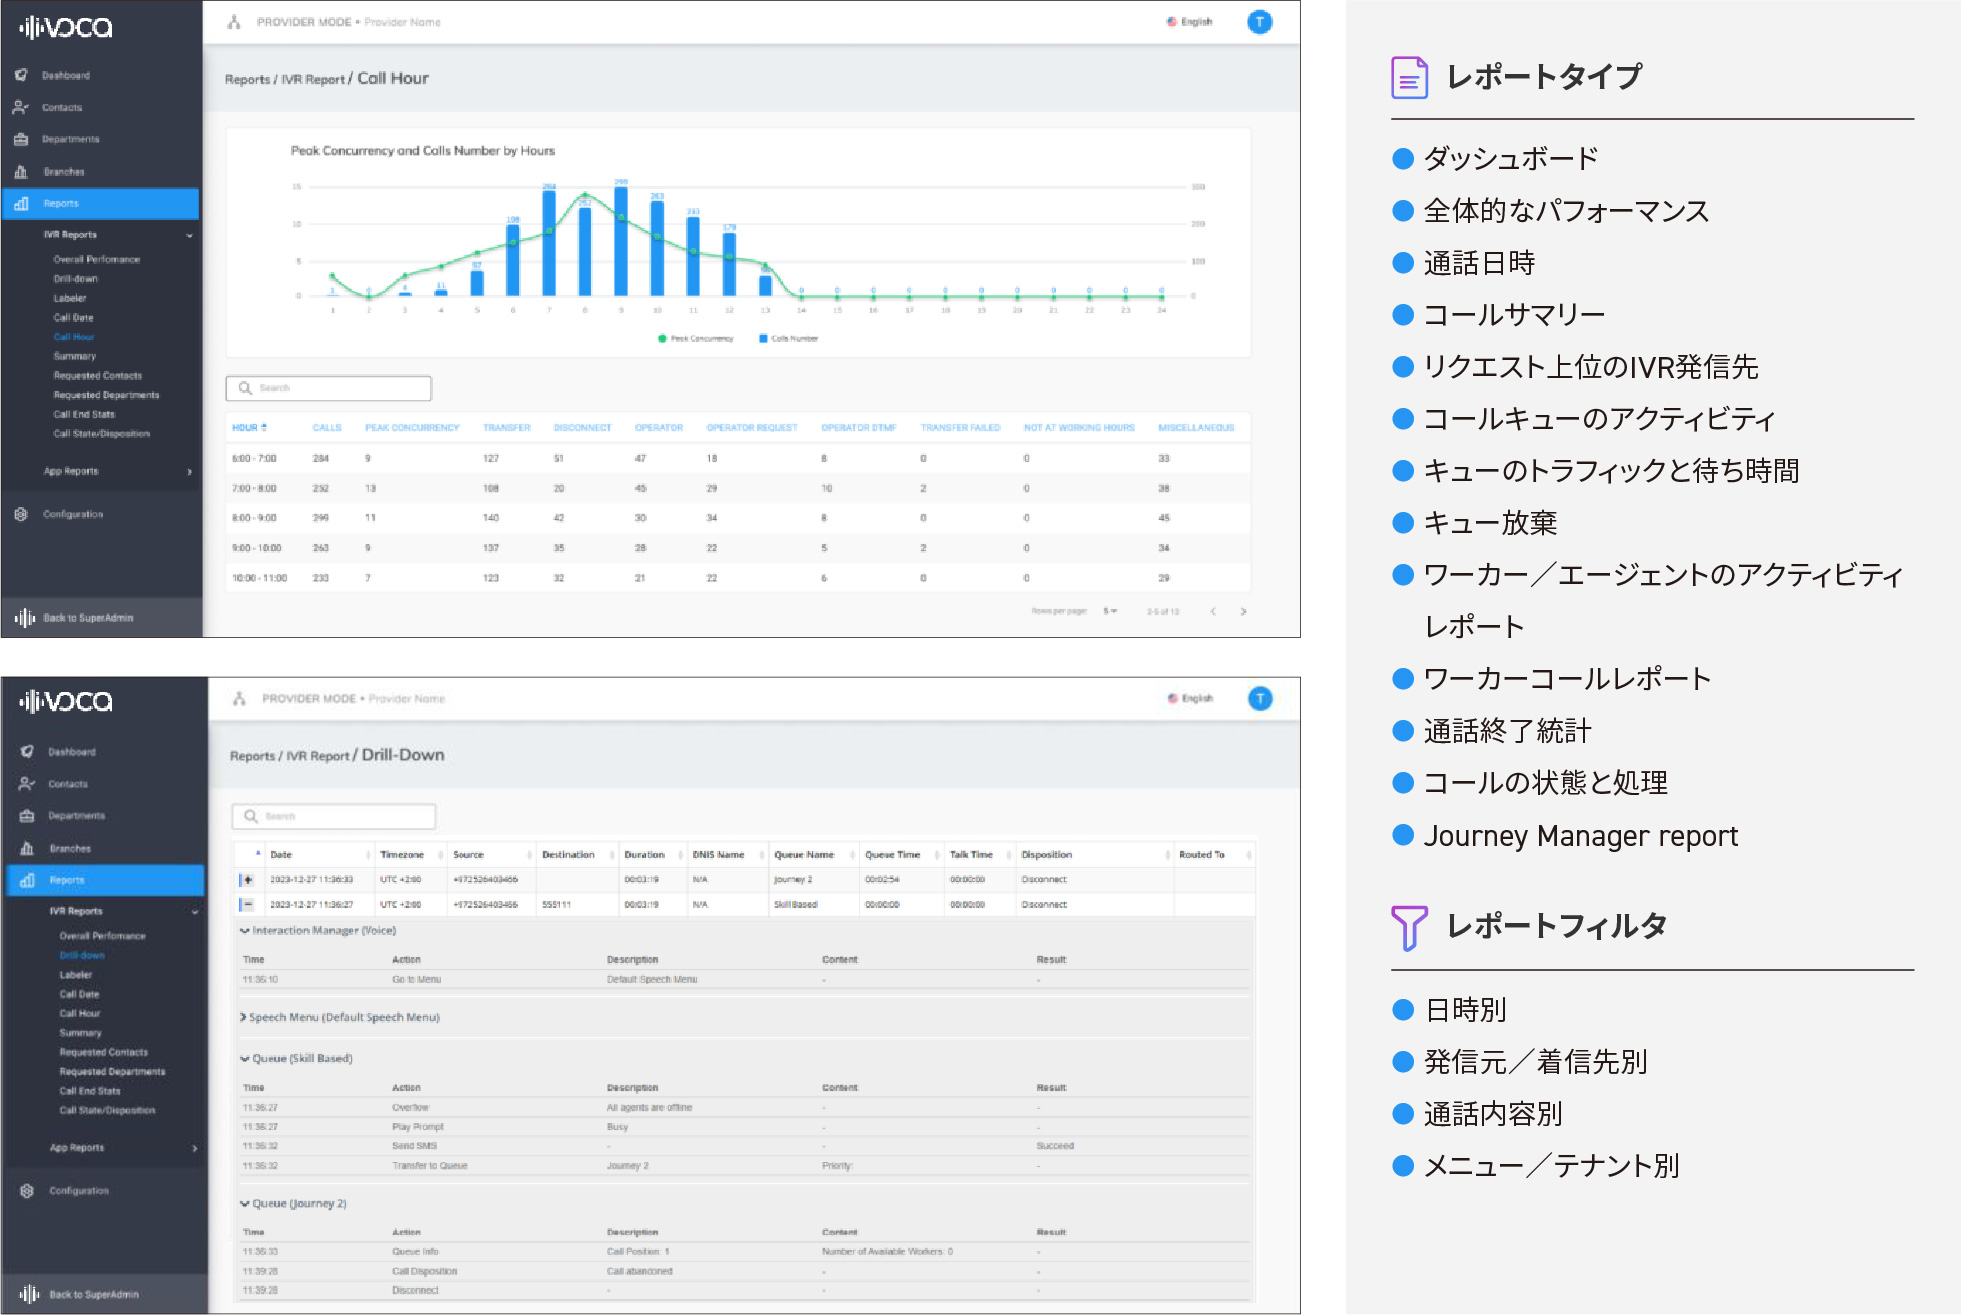Open Summary report in Drill-Down page sidebar

tap(80, 1033)
